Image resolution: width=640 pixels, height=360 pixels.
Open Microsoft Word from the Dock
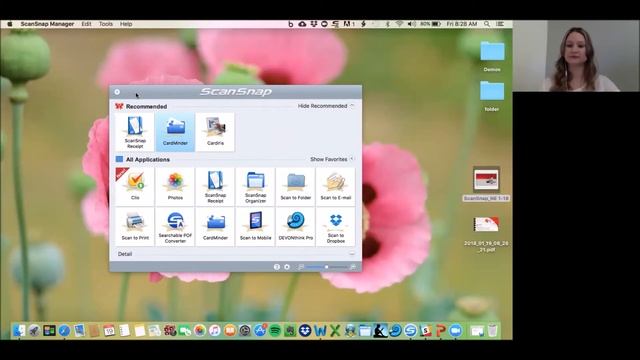(x=320, y=331)
